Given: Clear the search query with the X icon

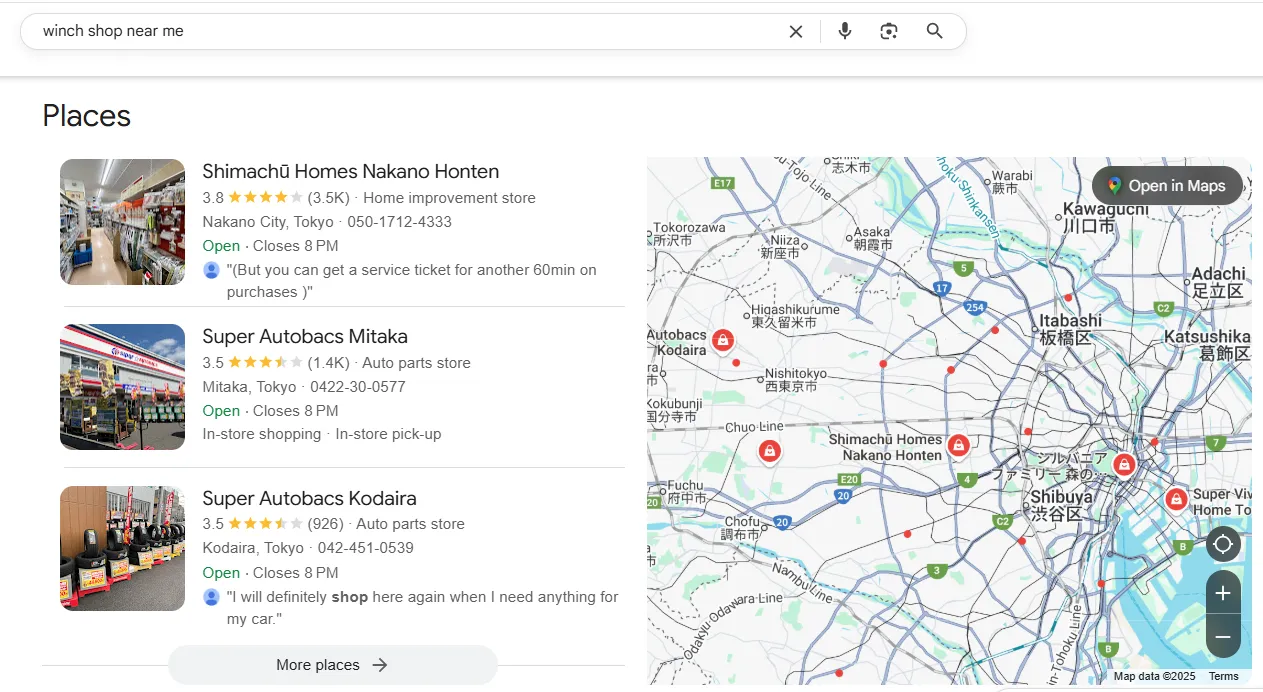Looking at the screenshot, I should pyautogui.click(x=796, y=31).
